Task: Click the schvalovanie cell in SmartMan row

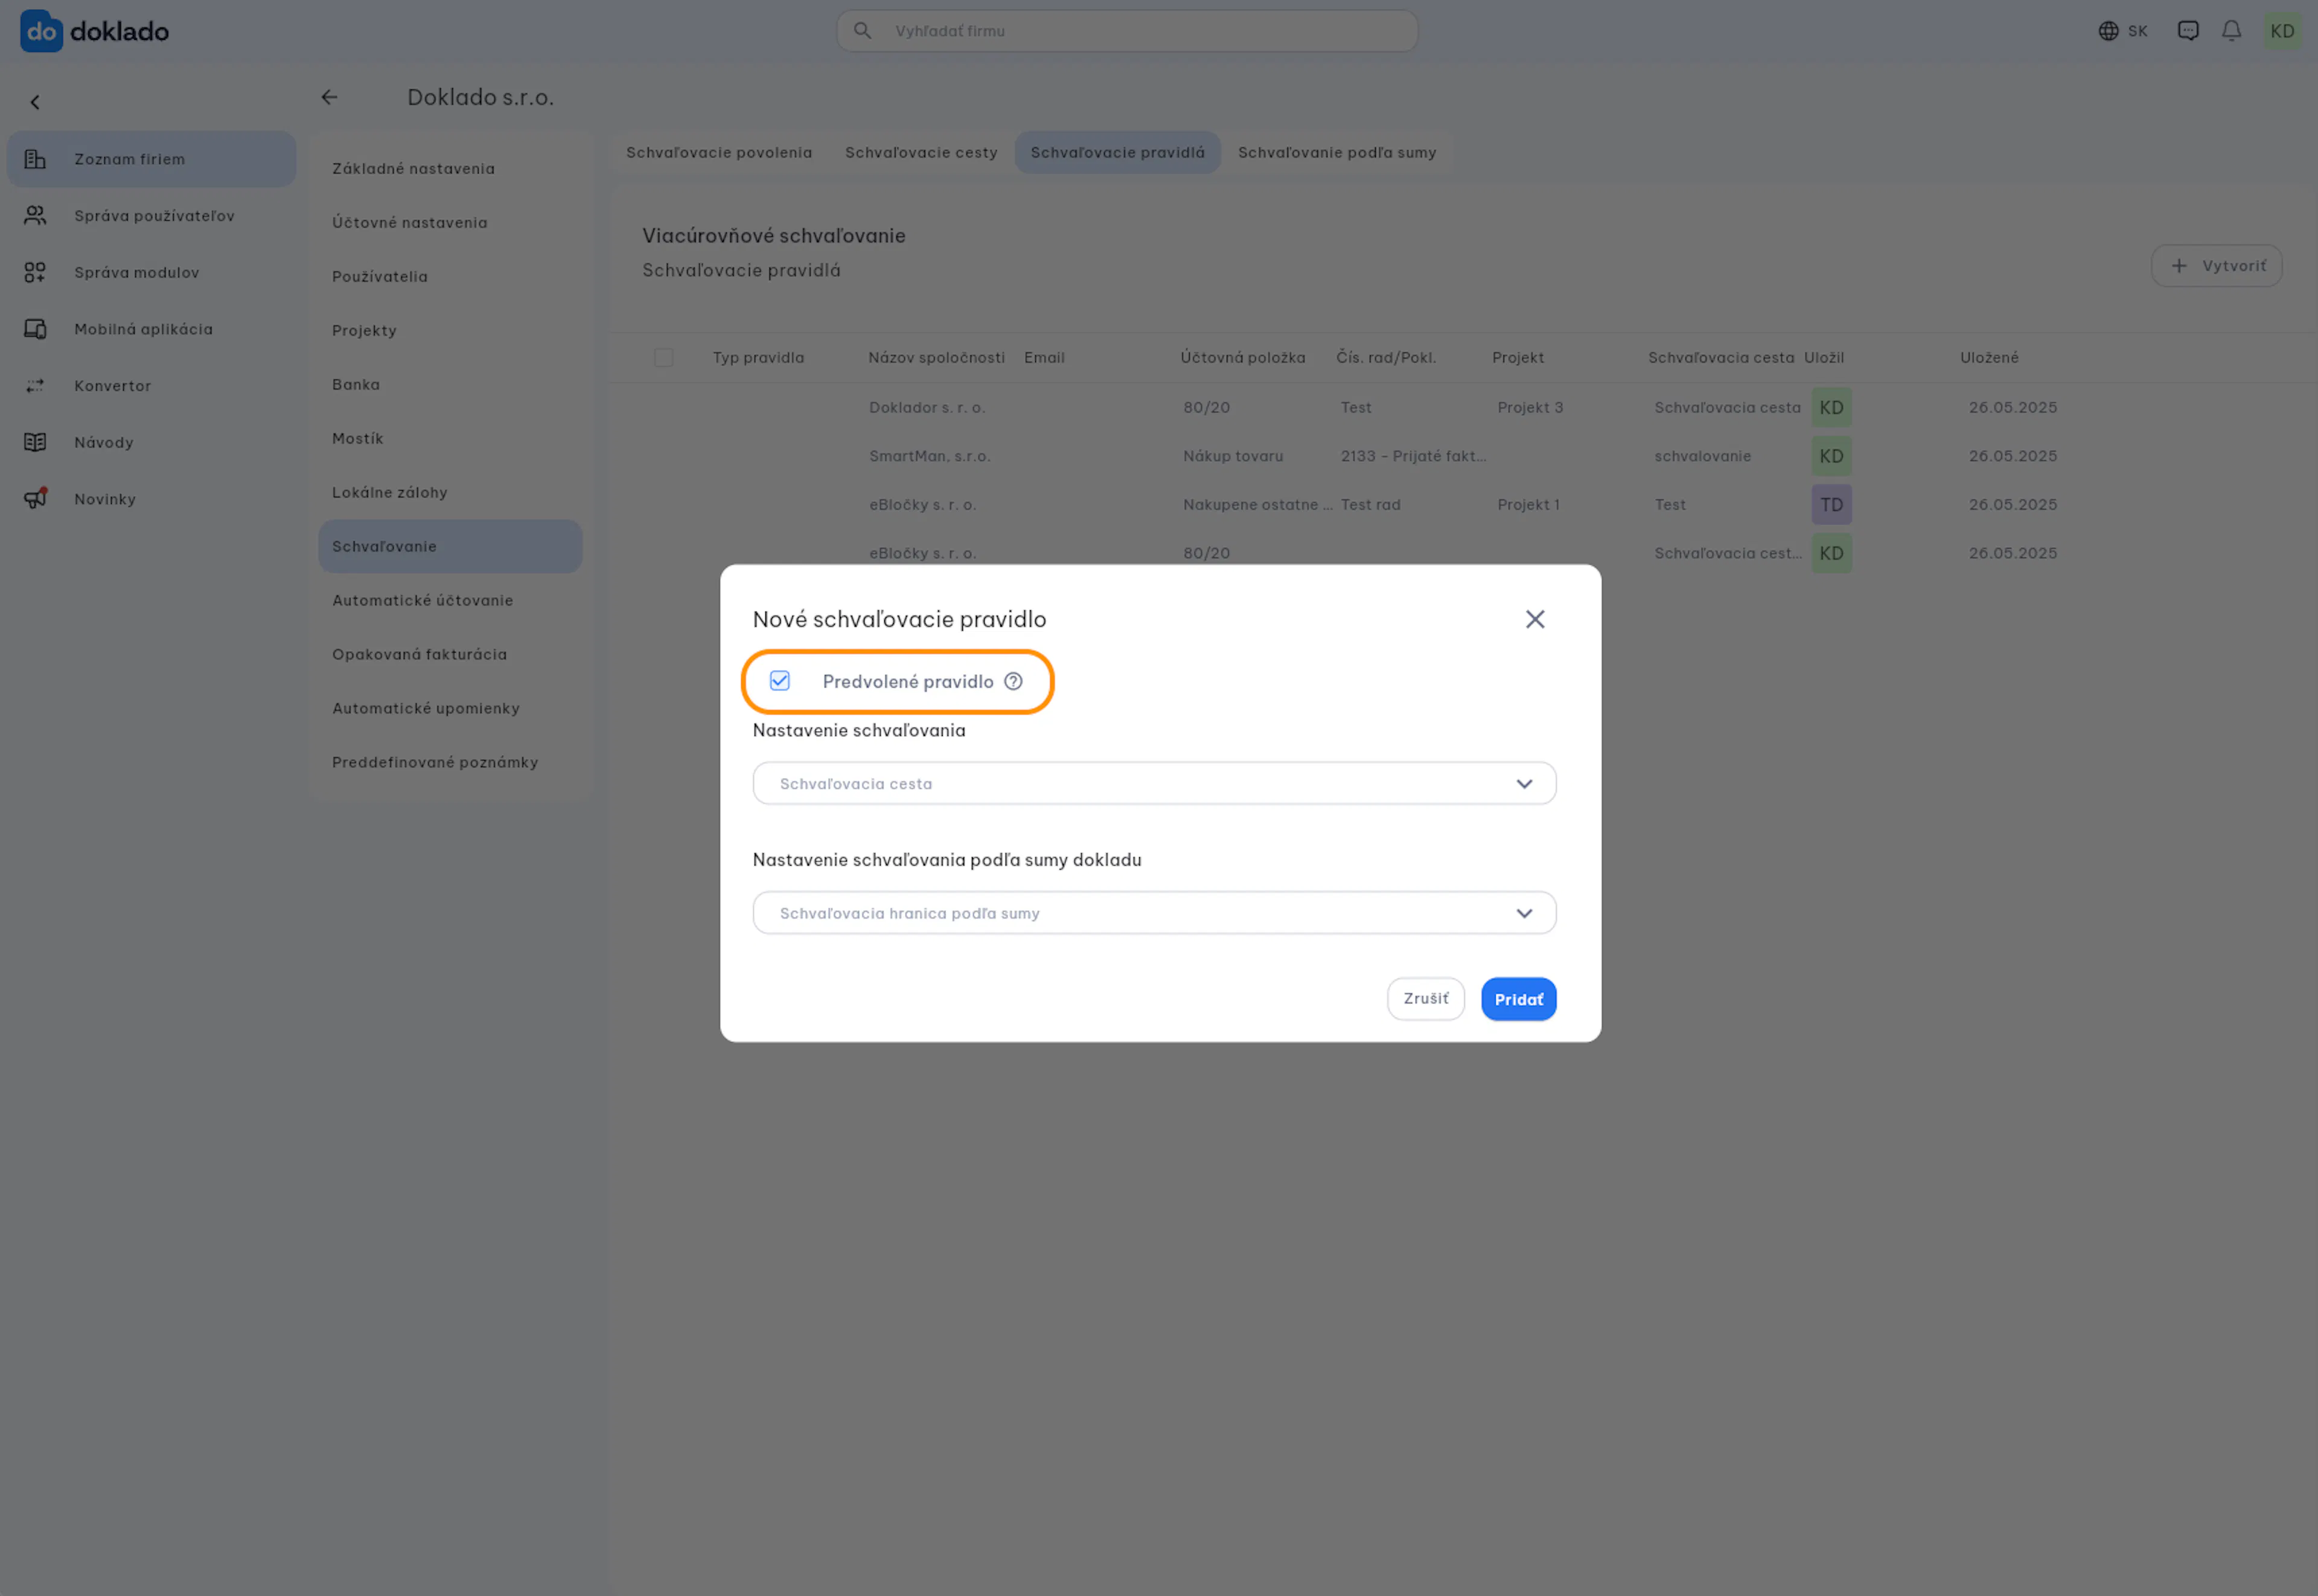Action: tap(1702, 456)
